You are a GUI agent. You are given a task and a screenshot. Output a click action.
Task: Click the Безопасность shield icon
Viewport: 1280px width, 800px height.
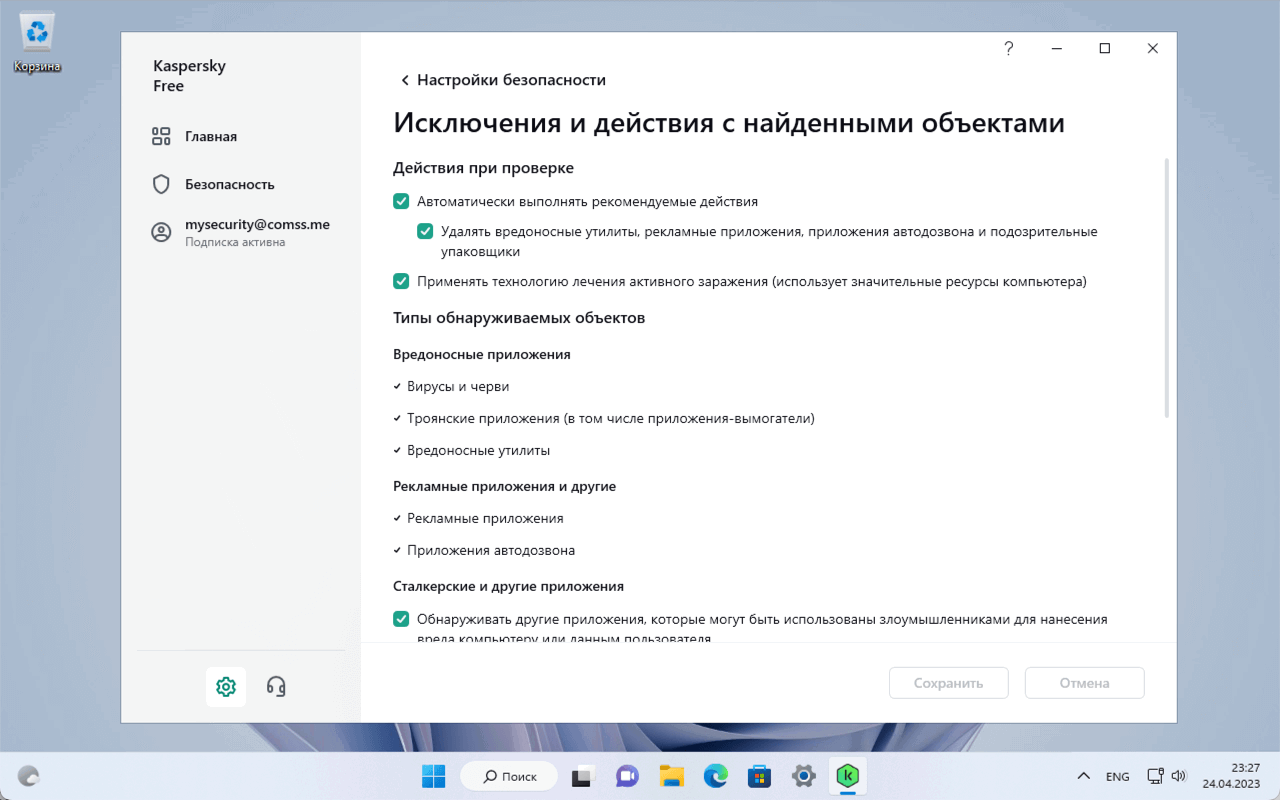click(161, 184)
